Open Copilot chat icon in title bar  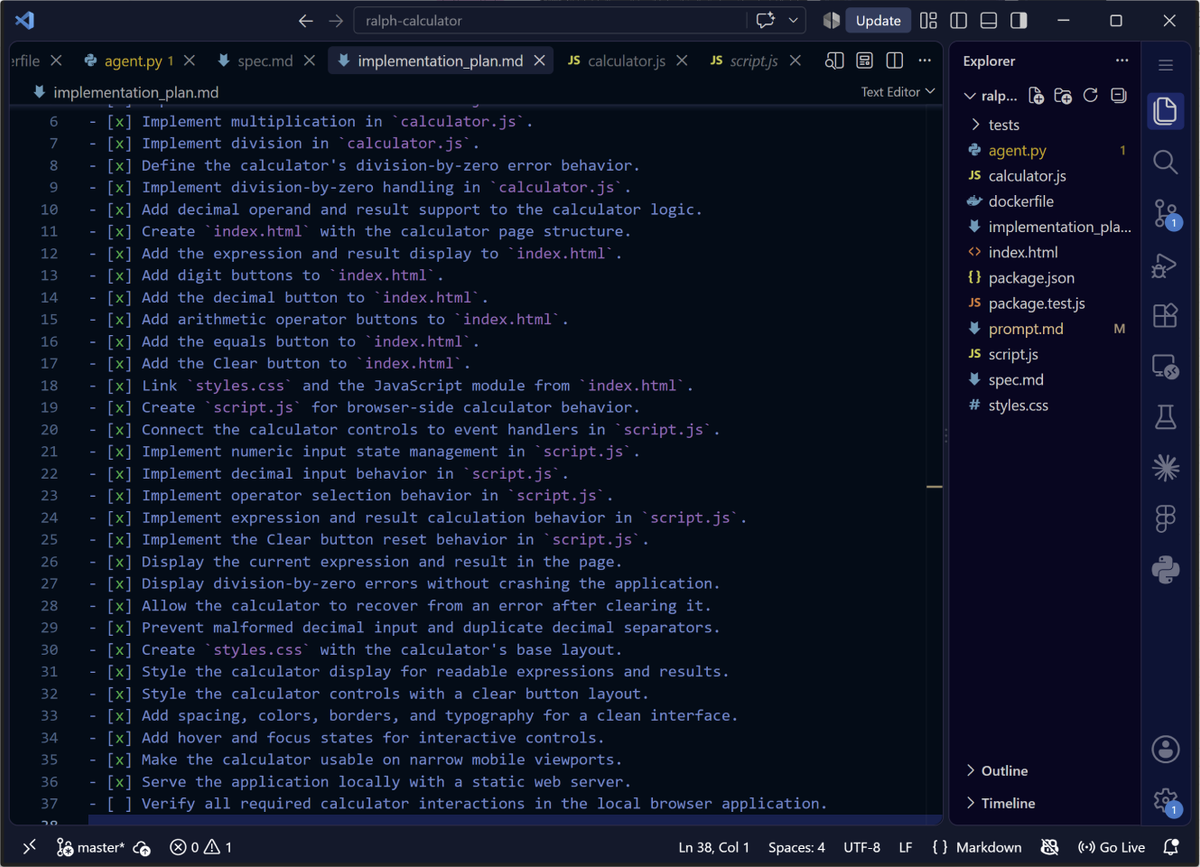[766, 21]
